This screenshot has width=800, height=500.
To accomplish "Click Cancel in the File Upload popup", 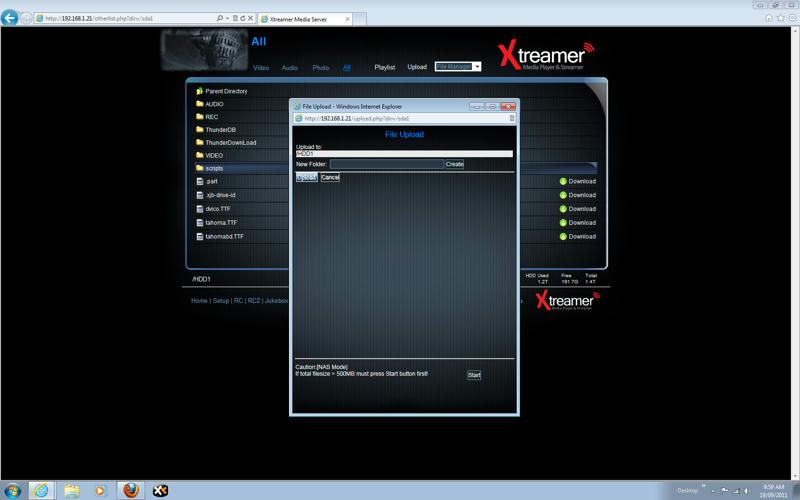I will pos(330,177).
